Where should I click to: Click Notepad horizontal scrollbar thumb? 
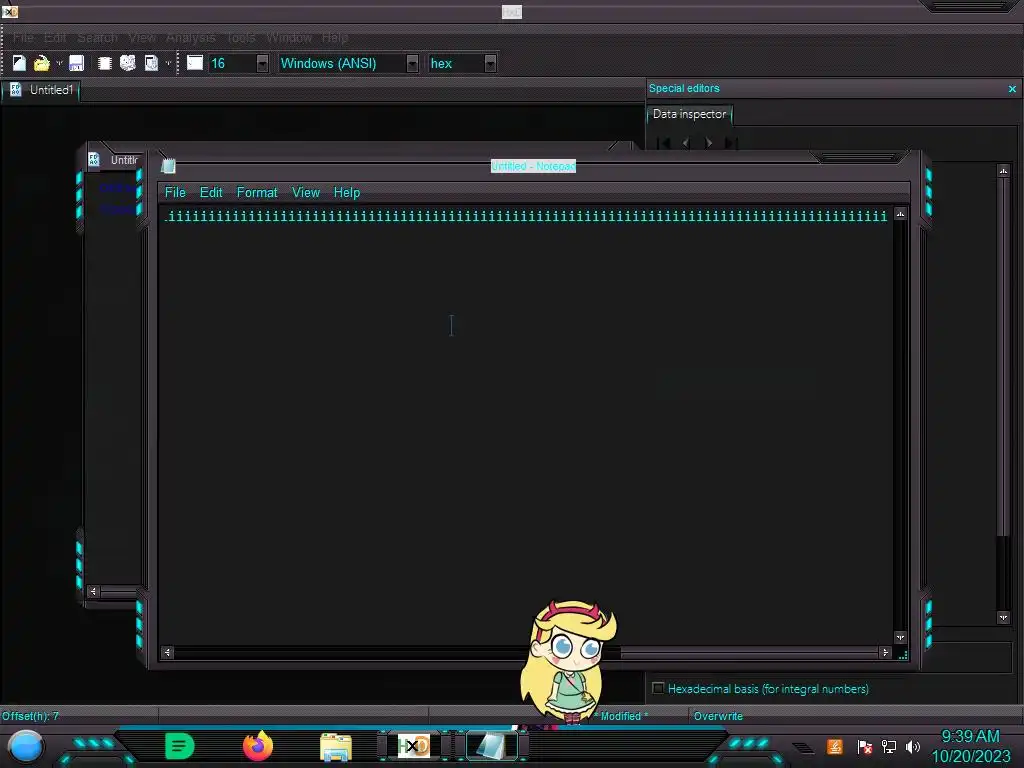pyautogui.click(x=749, y=652)
